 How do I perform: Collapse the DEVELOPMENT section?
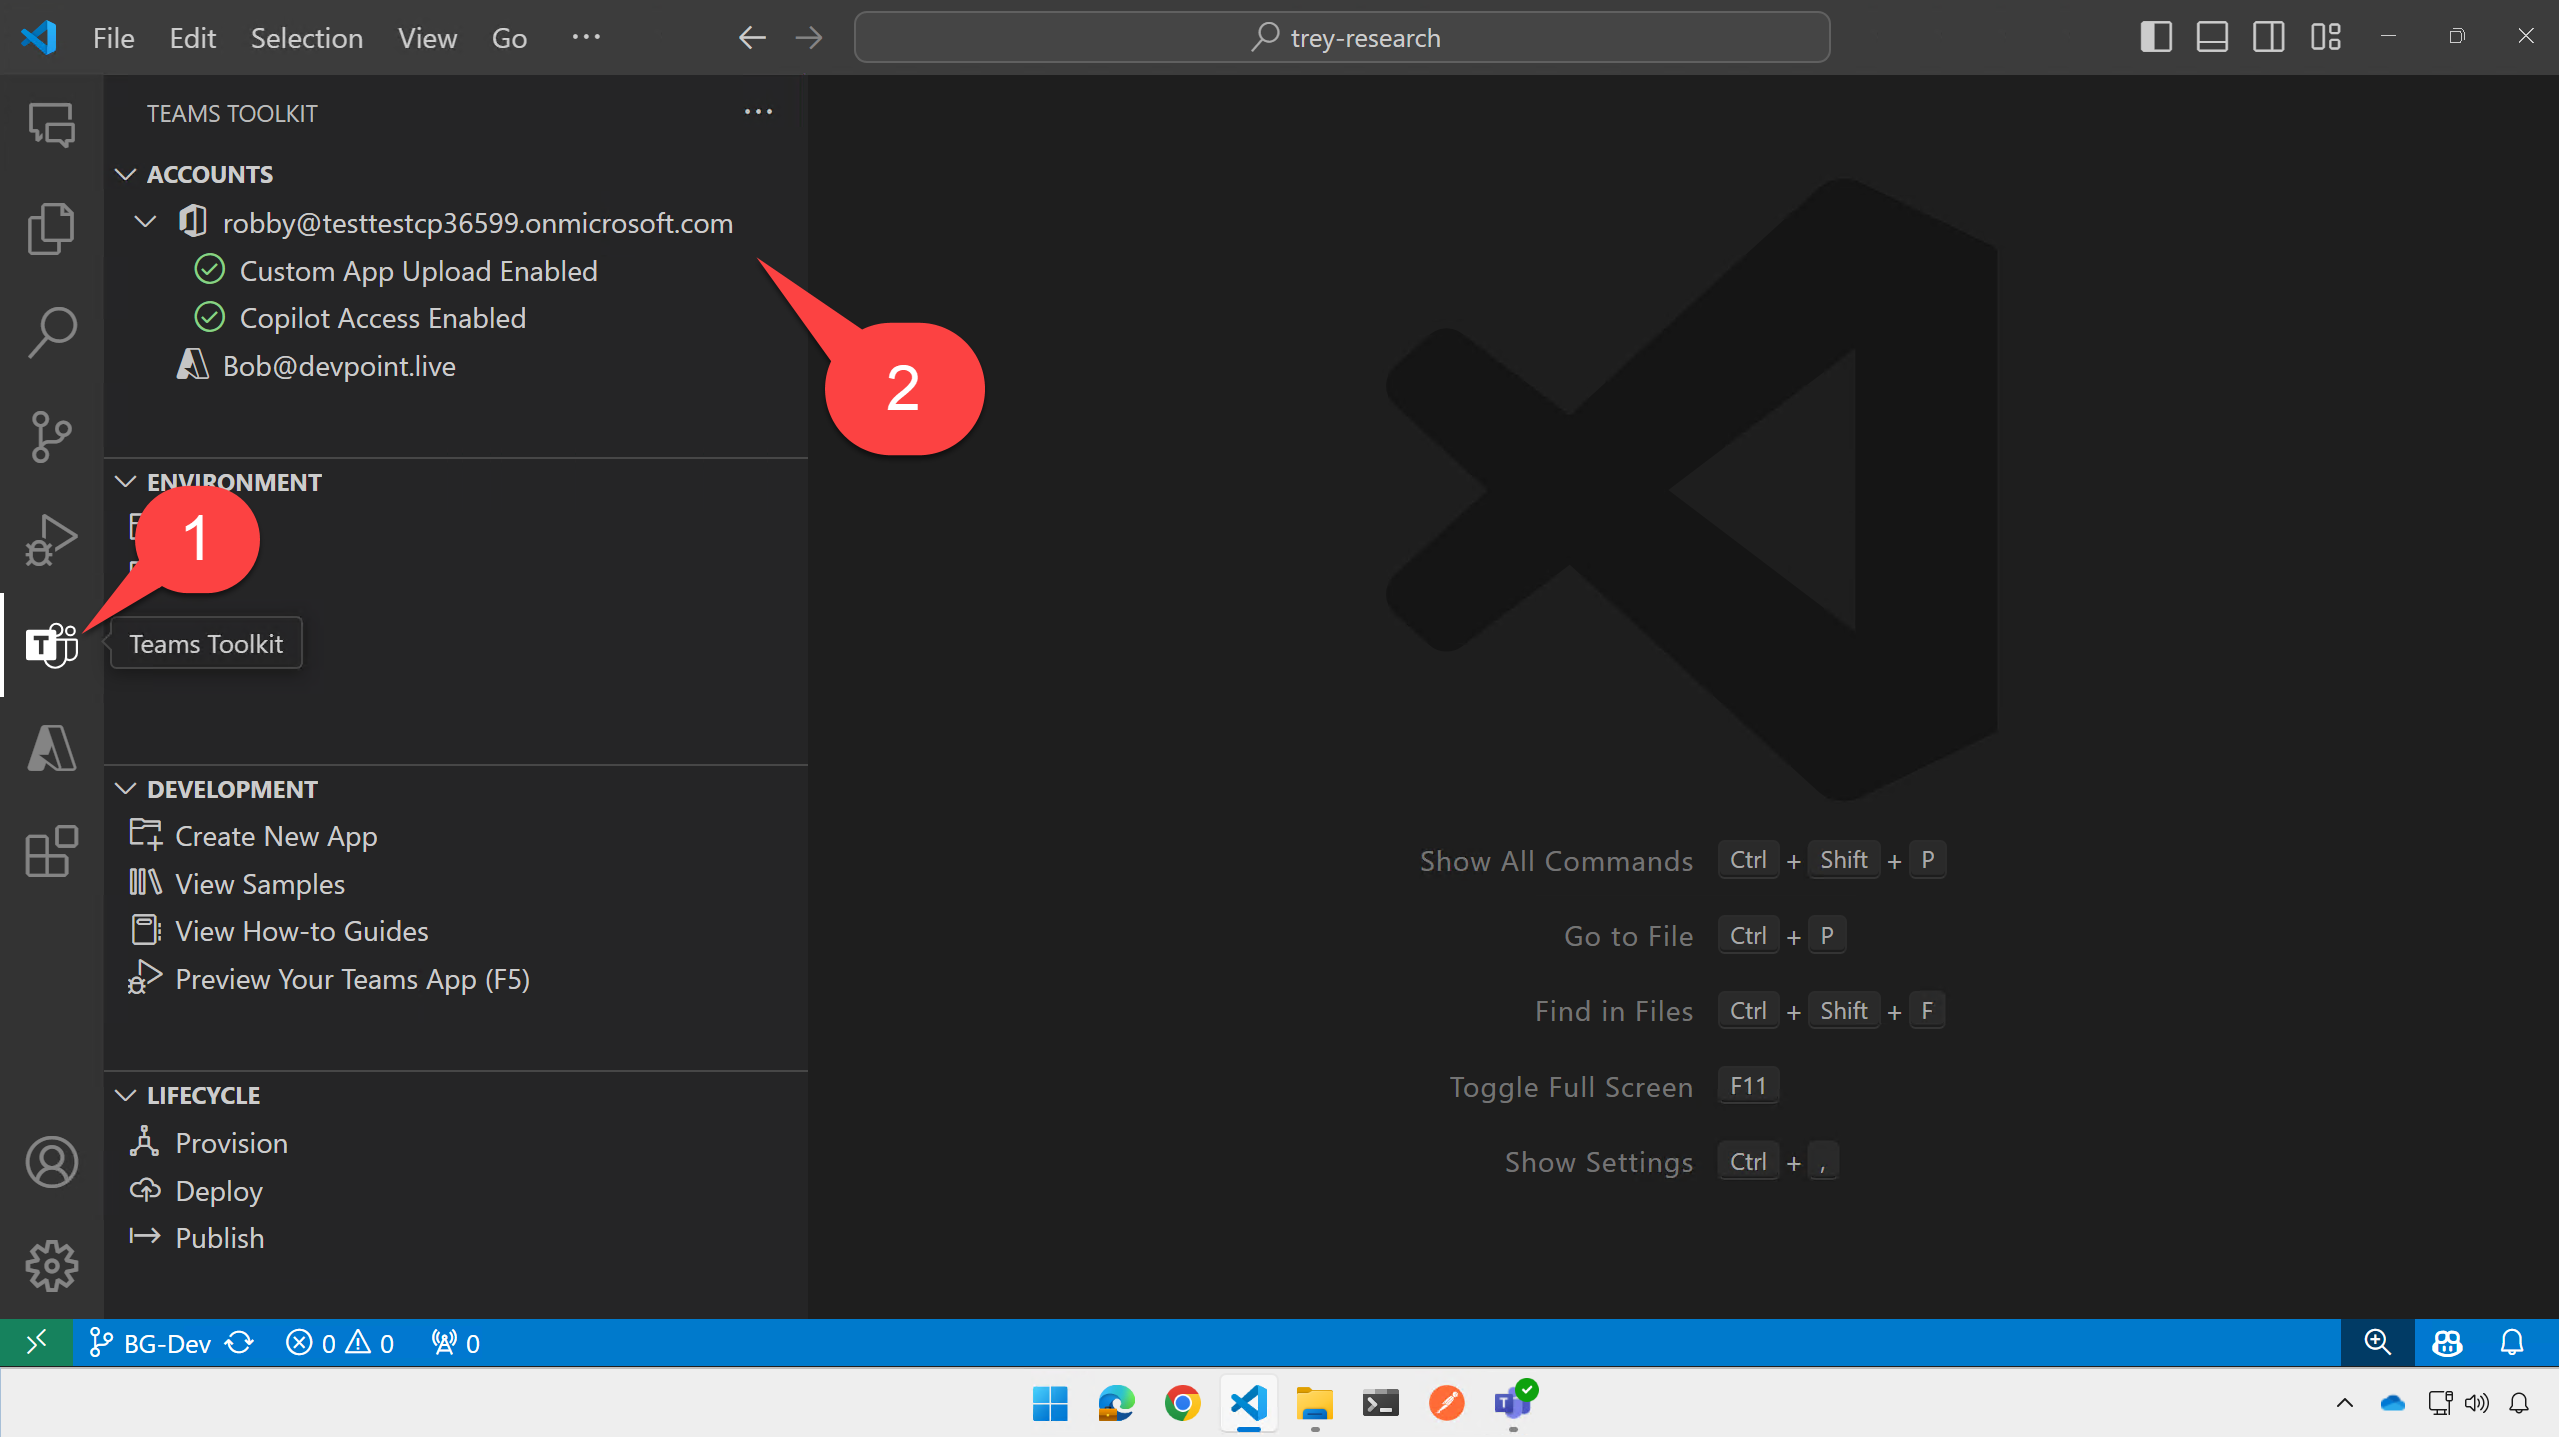126,789
